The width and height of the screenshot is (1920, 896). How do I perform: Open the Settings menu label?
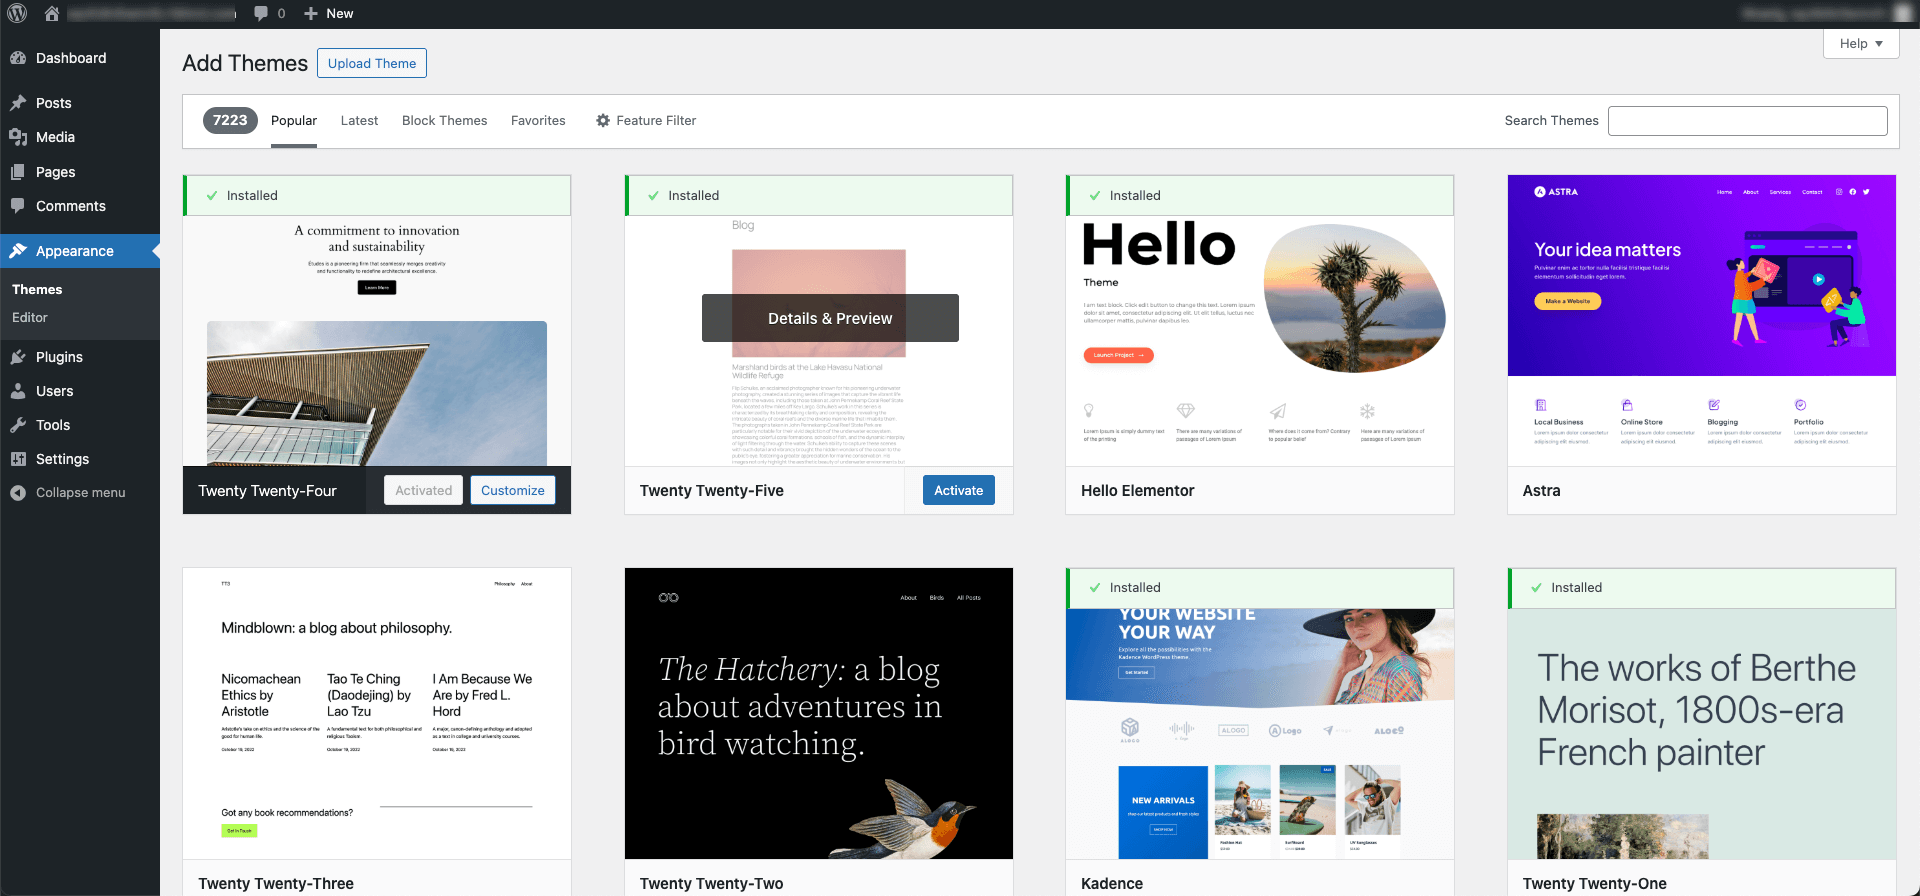pyautogui.click(x=62, y=459)
